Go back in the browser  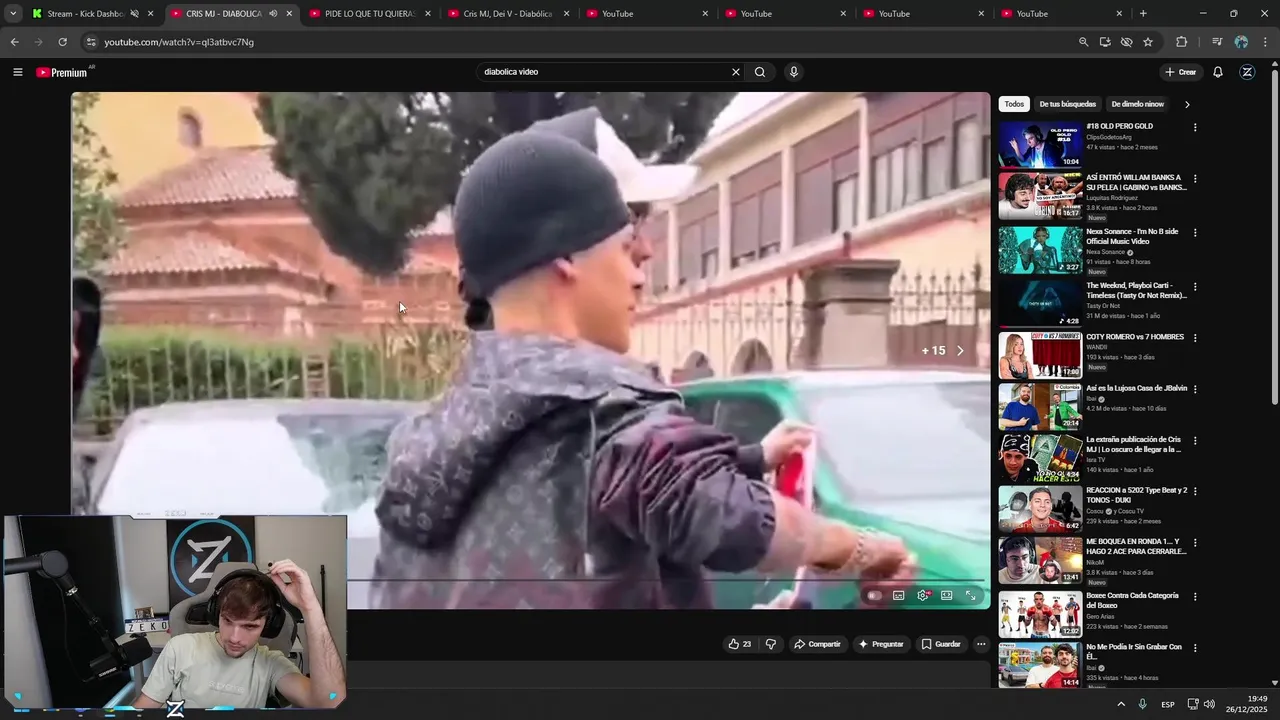click(14, 42)
